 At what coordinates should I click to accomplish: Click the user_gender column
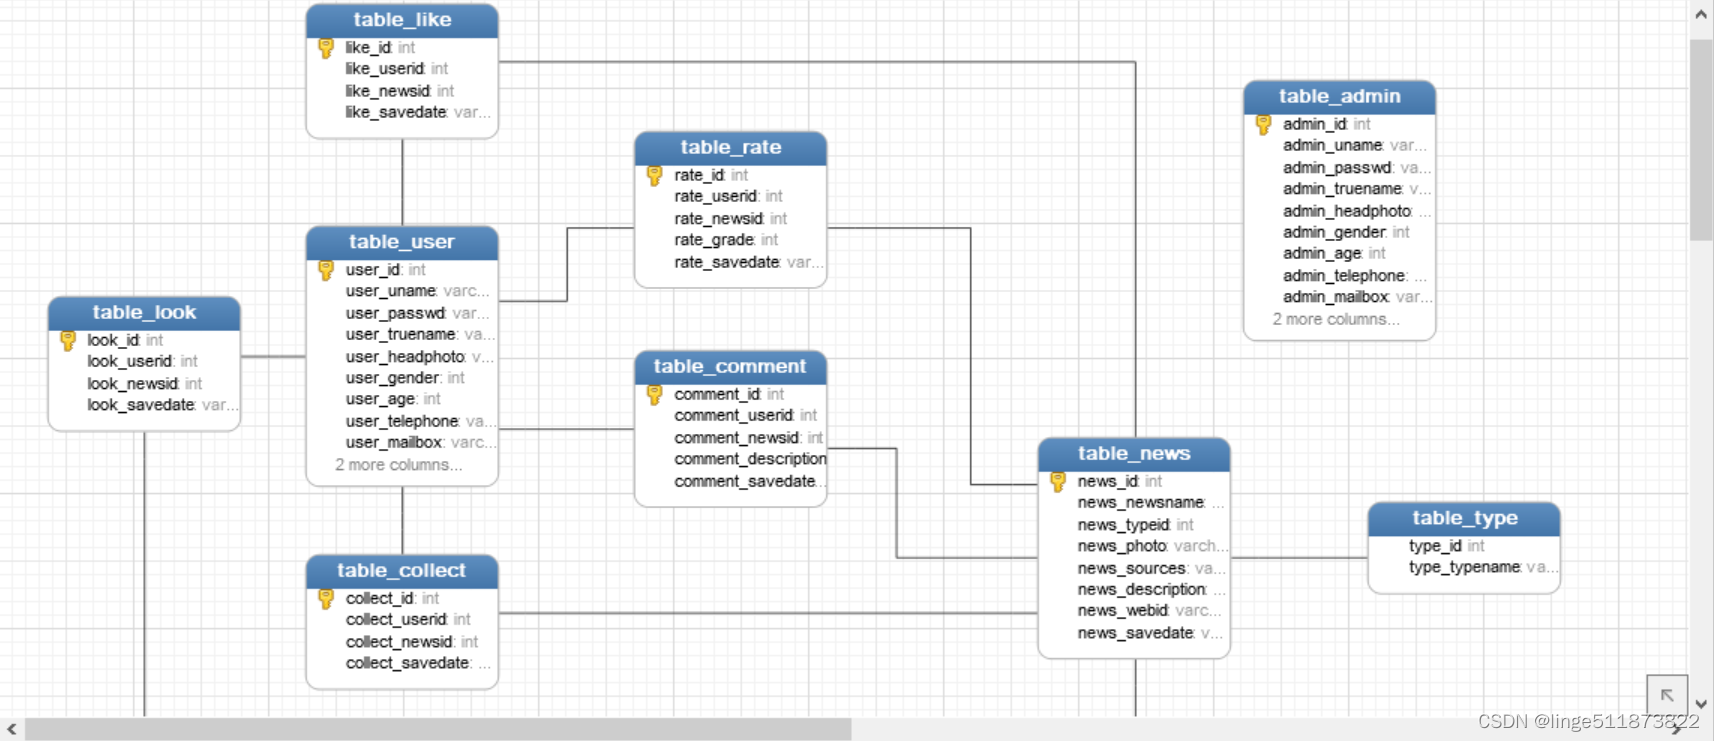405,378
